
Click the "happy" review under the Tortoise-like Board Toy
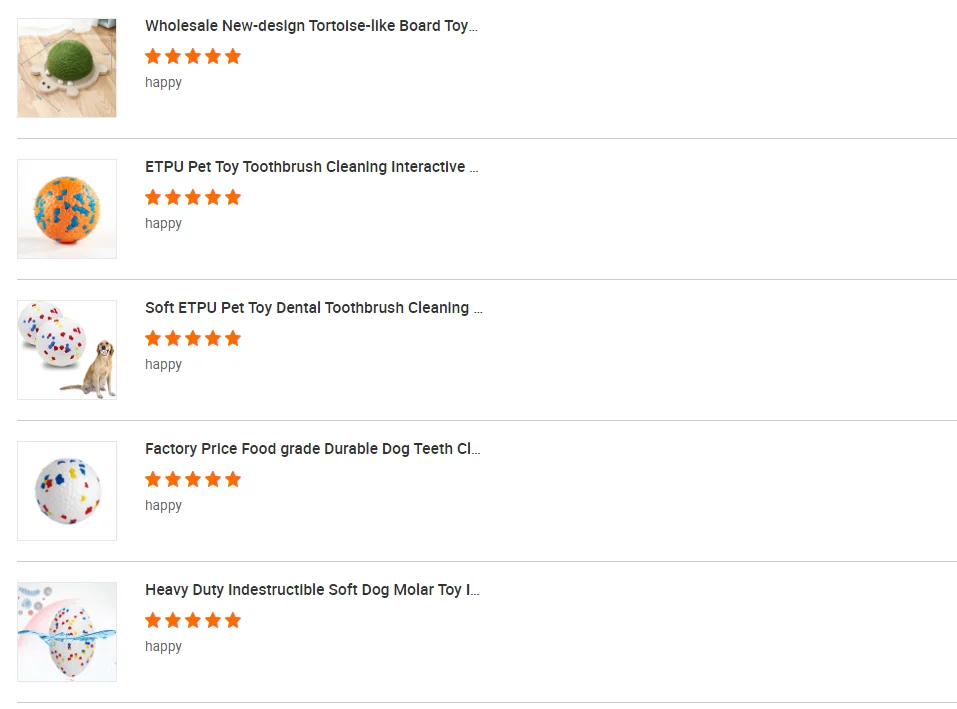click(x=163, y=83)
